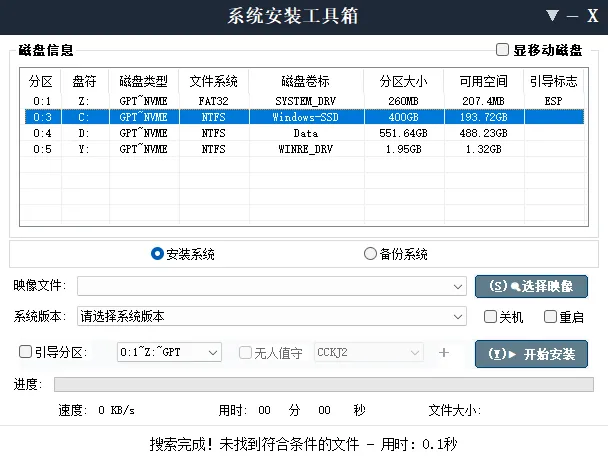Viewport: 608px width, 463px height.
Task: Click the (S) 选择映像 button
Action: [531, 287]
